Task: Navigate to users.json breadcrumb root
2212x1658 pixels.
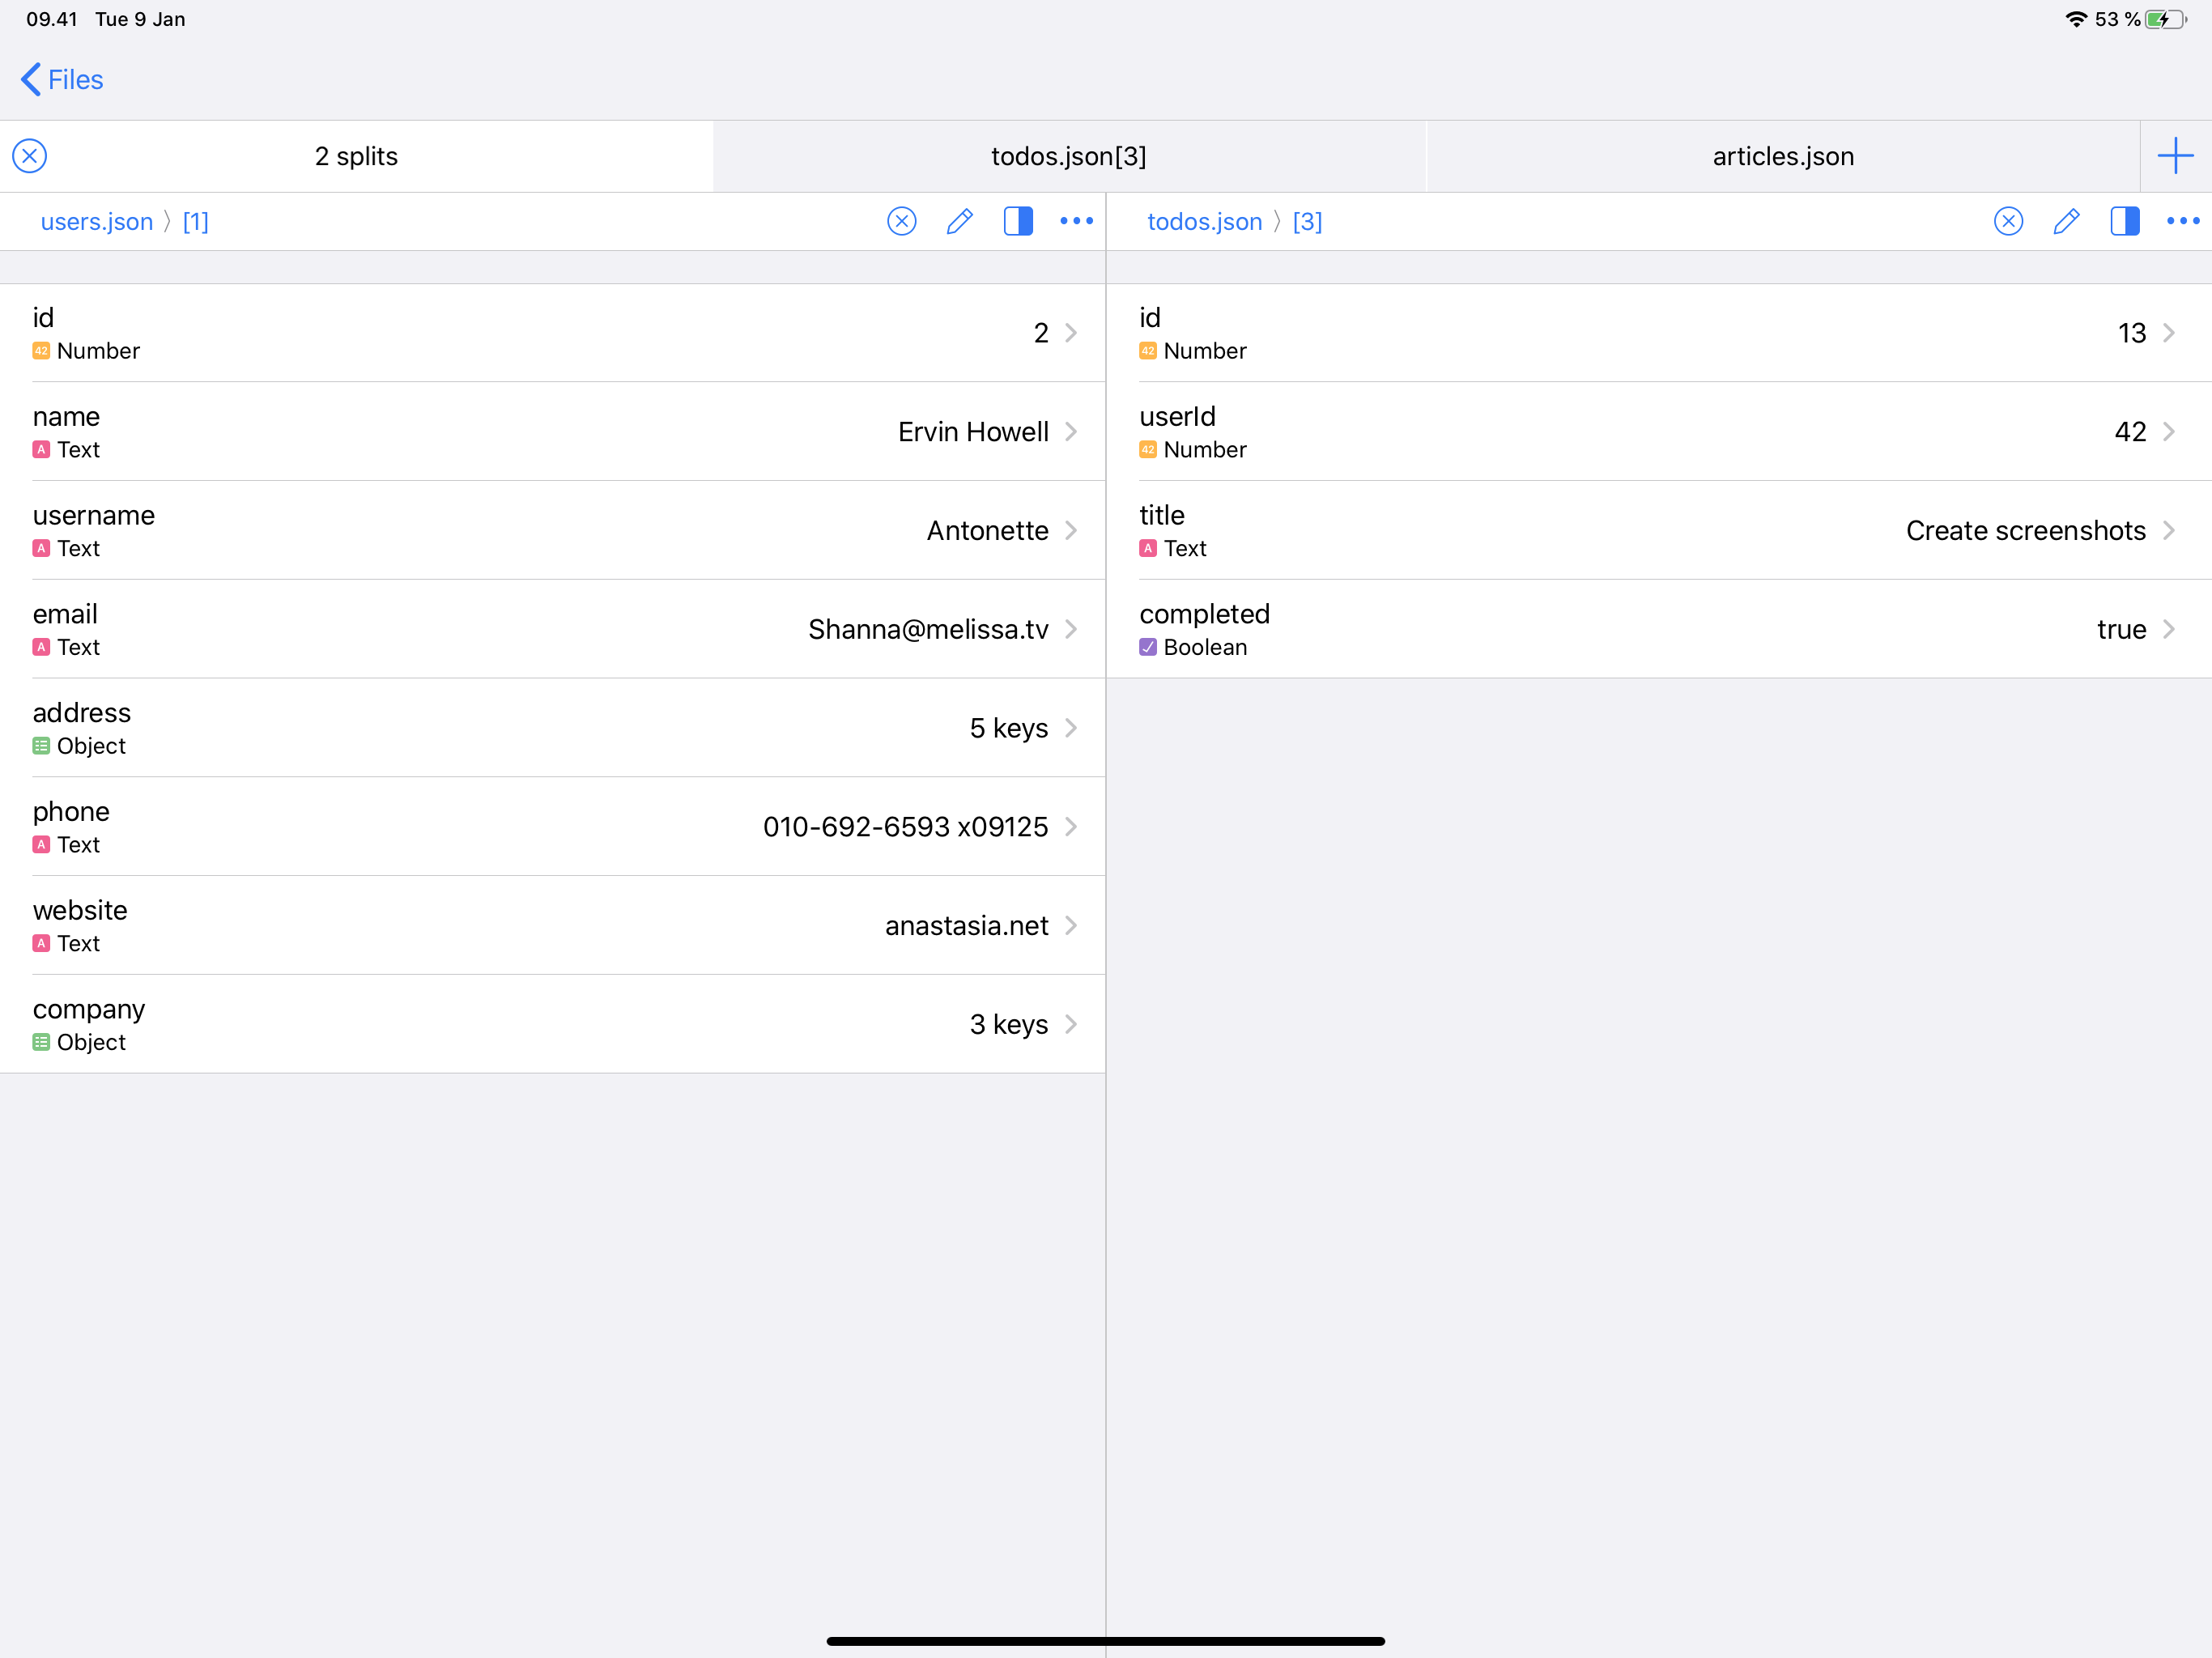Action: click(x=97, y=222)
